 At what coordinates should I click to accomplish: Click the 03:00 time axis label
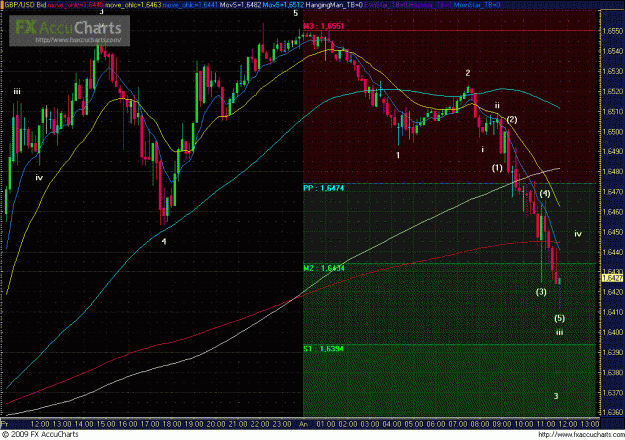(x=370, y=424)
